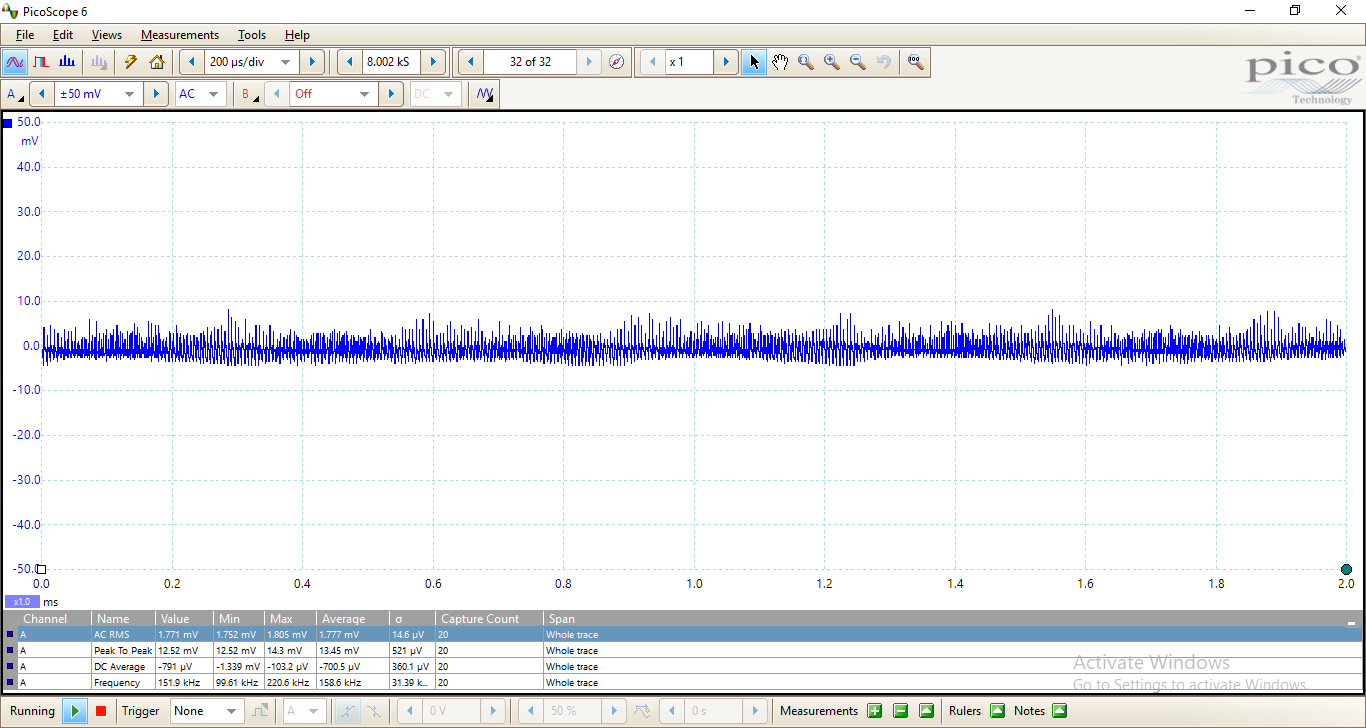Screen dimensions: 1366x728
Task: Select the normal arrow pointer tool
Action: [754, 62]
